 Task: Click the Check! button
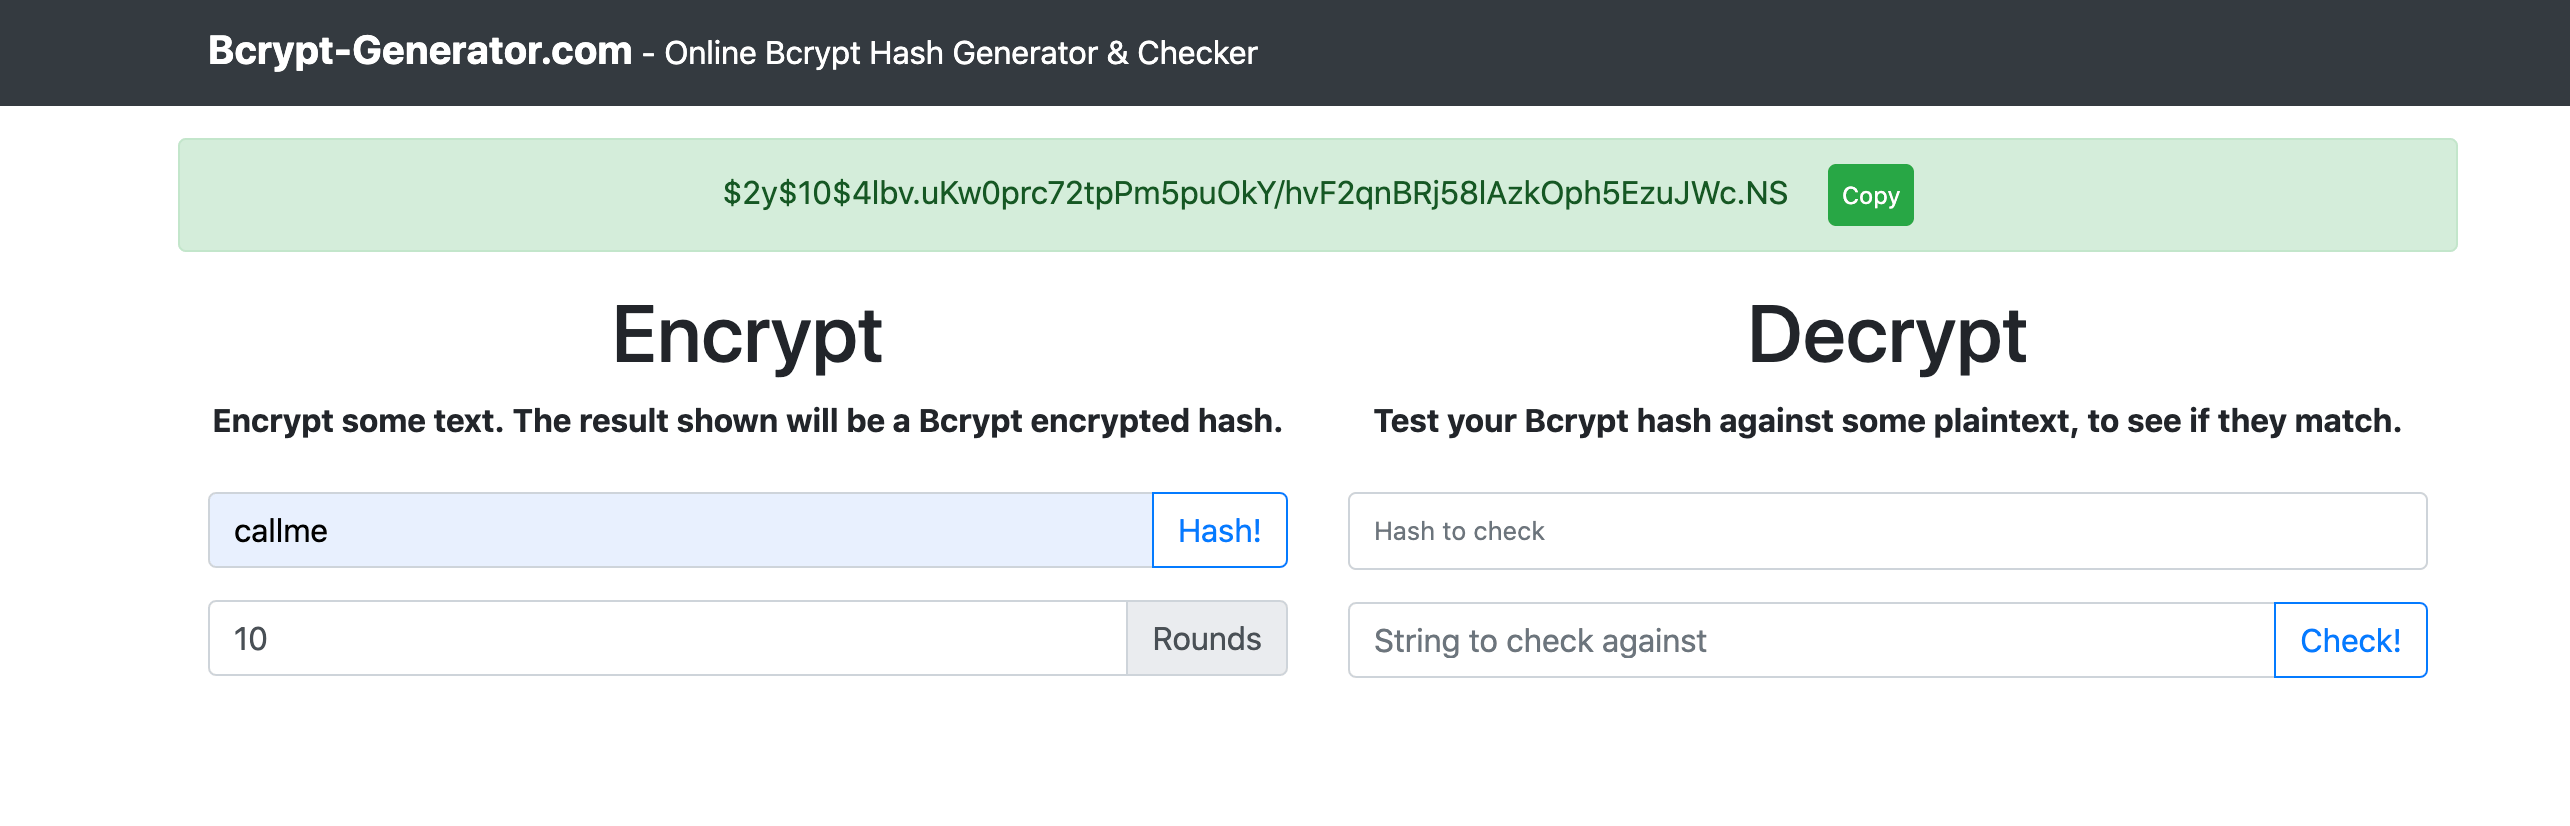click(x=2350, y=640)
